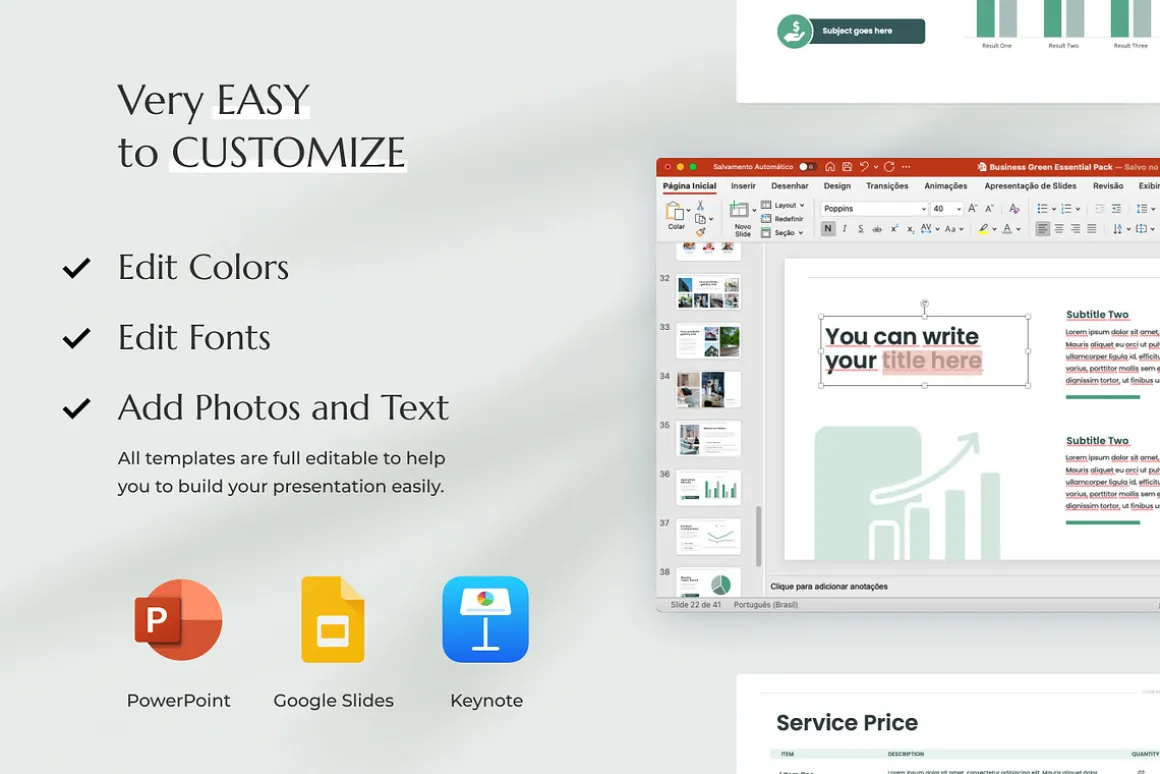Toggle the Salvamento Automático switch
Screen dimensions: 1160x774
808,167
